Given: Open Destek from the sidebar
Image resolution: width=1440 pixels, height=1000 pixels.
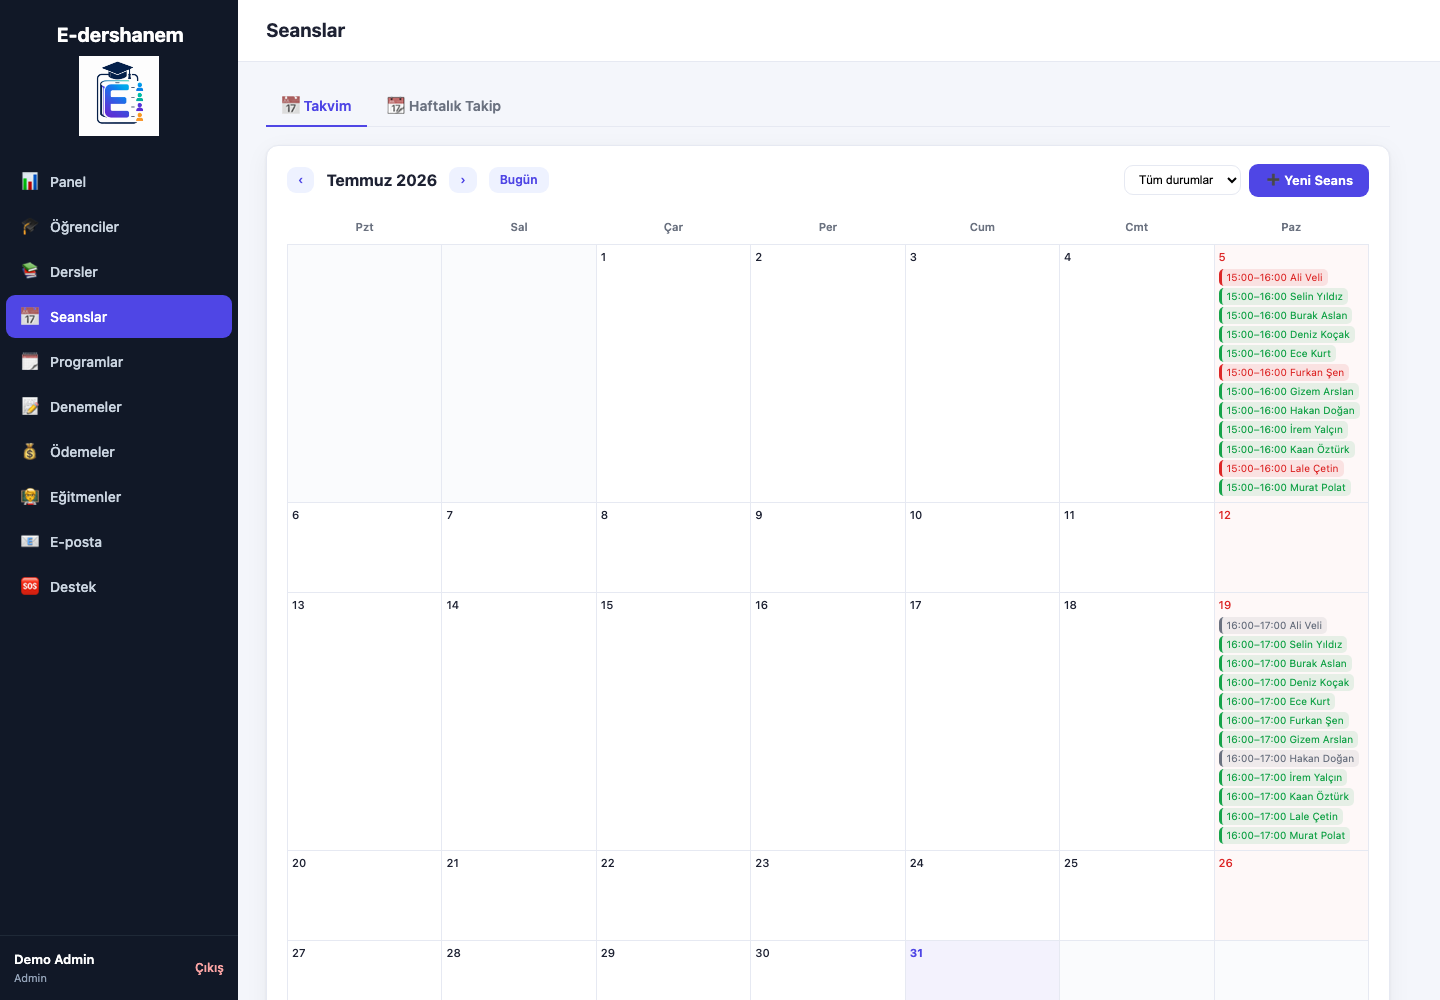Looking at the screenshot, I should point(119,587).
